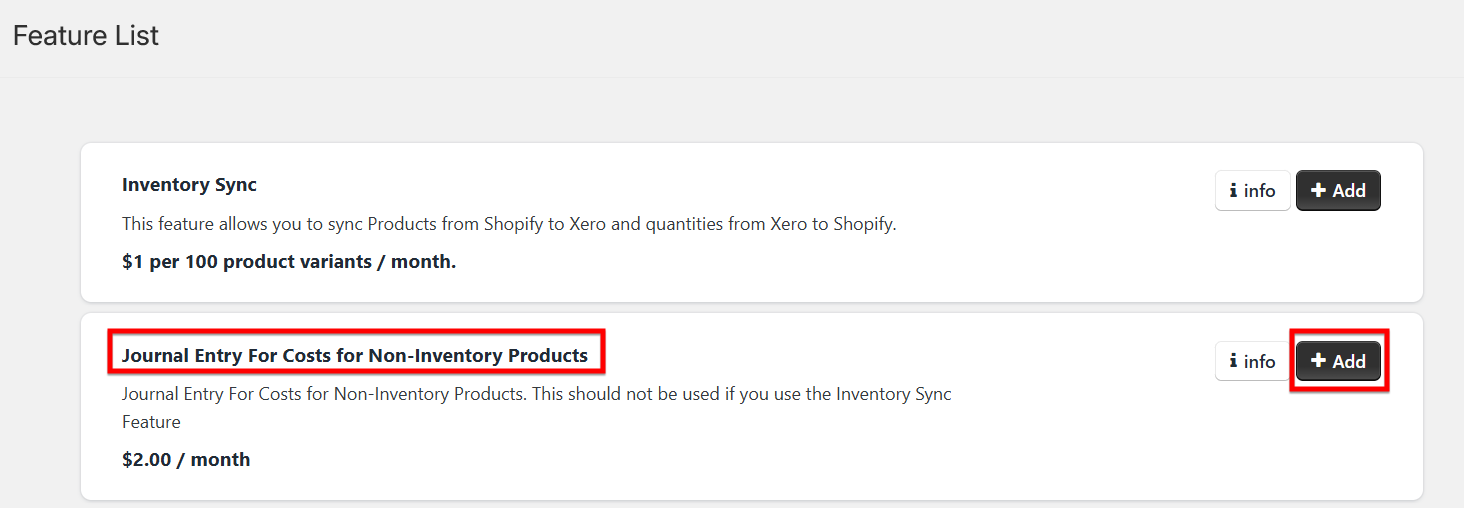Click the "Inventory Sync" feature title

pos(189,185)
